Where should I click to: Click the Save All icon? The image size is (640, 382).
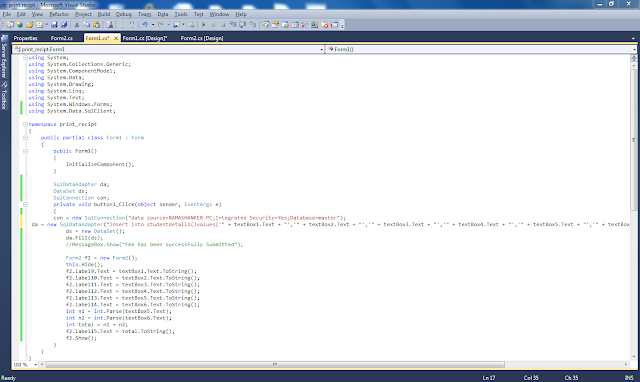[x=64, y=24]
